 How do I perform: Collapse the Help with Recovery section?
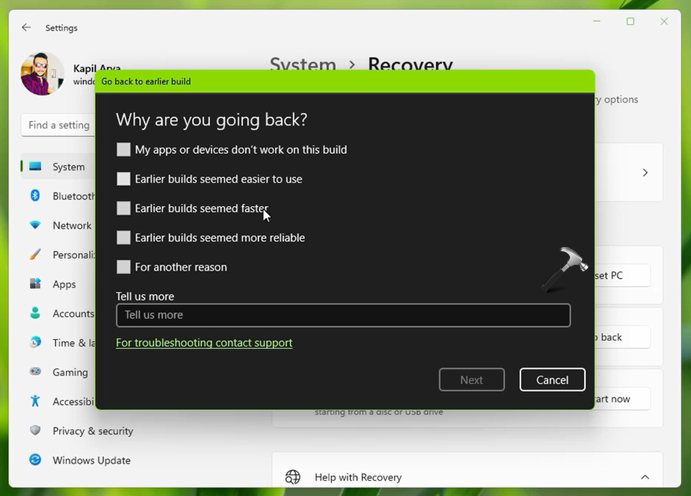pos(645,478)
